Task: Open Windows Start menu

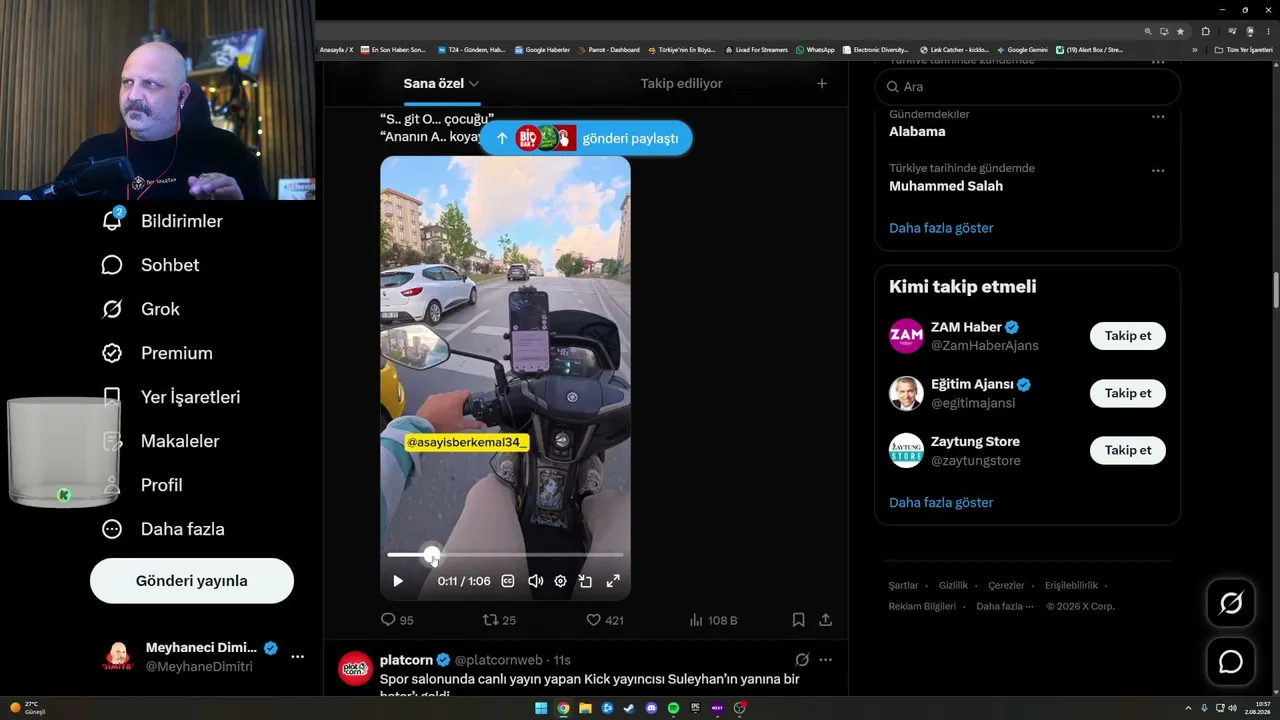Action: click(x=541, y=709)
